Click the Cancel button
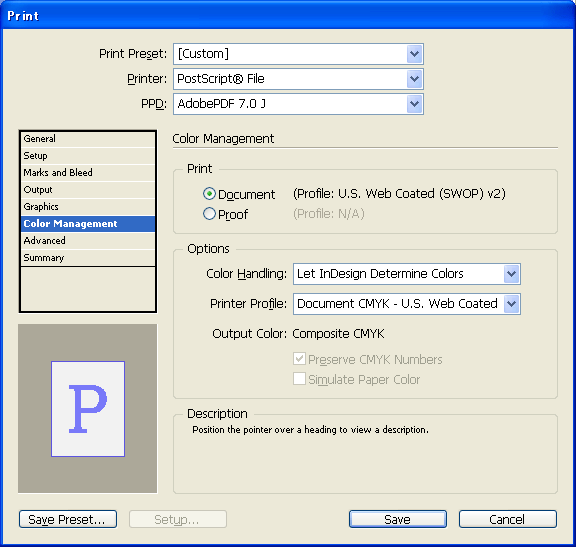This screenshot has width=576, height=547. pyautogui.click(x=508, y=519)
